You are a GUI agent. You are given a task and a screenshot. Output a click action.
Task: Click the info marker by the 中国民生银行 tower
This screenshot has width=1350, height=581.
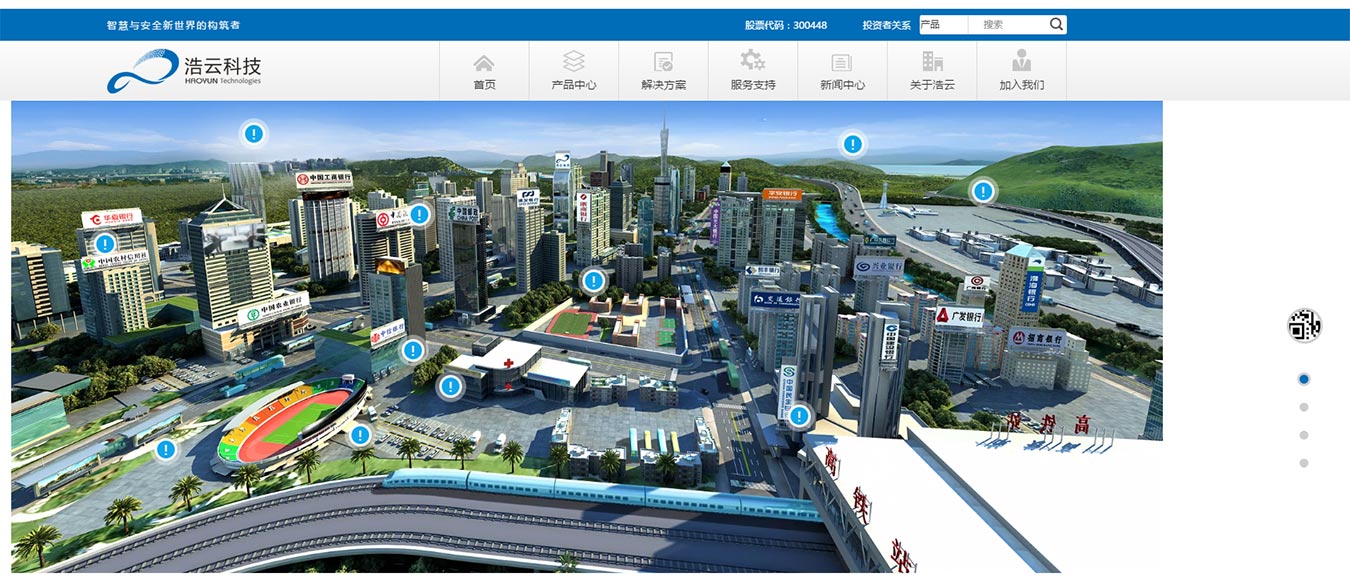(x=799, y=417)
